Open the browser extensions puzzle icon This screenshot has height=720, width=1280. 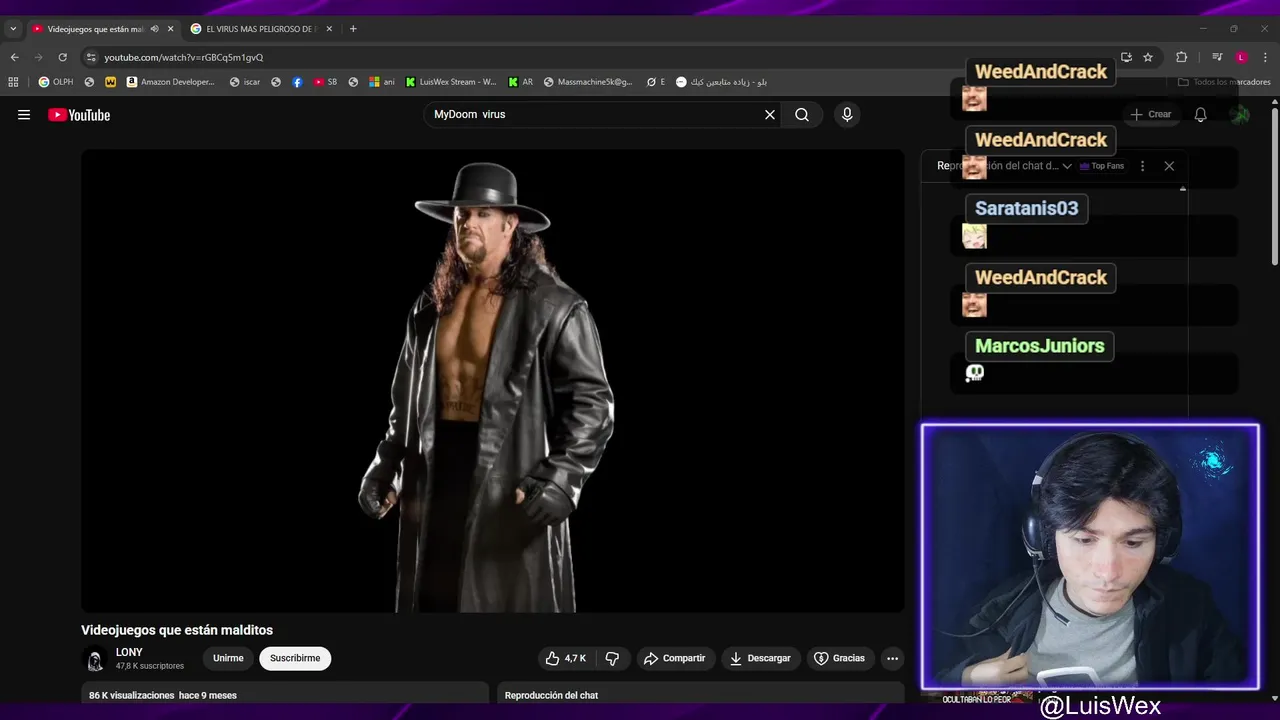(x=1181, y=57)
